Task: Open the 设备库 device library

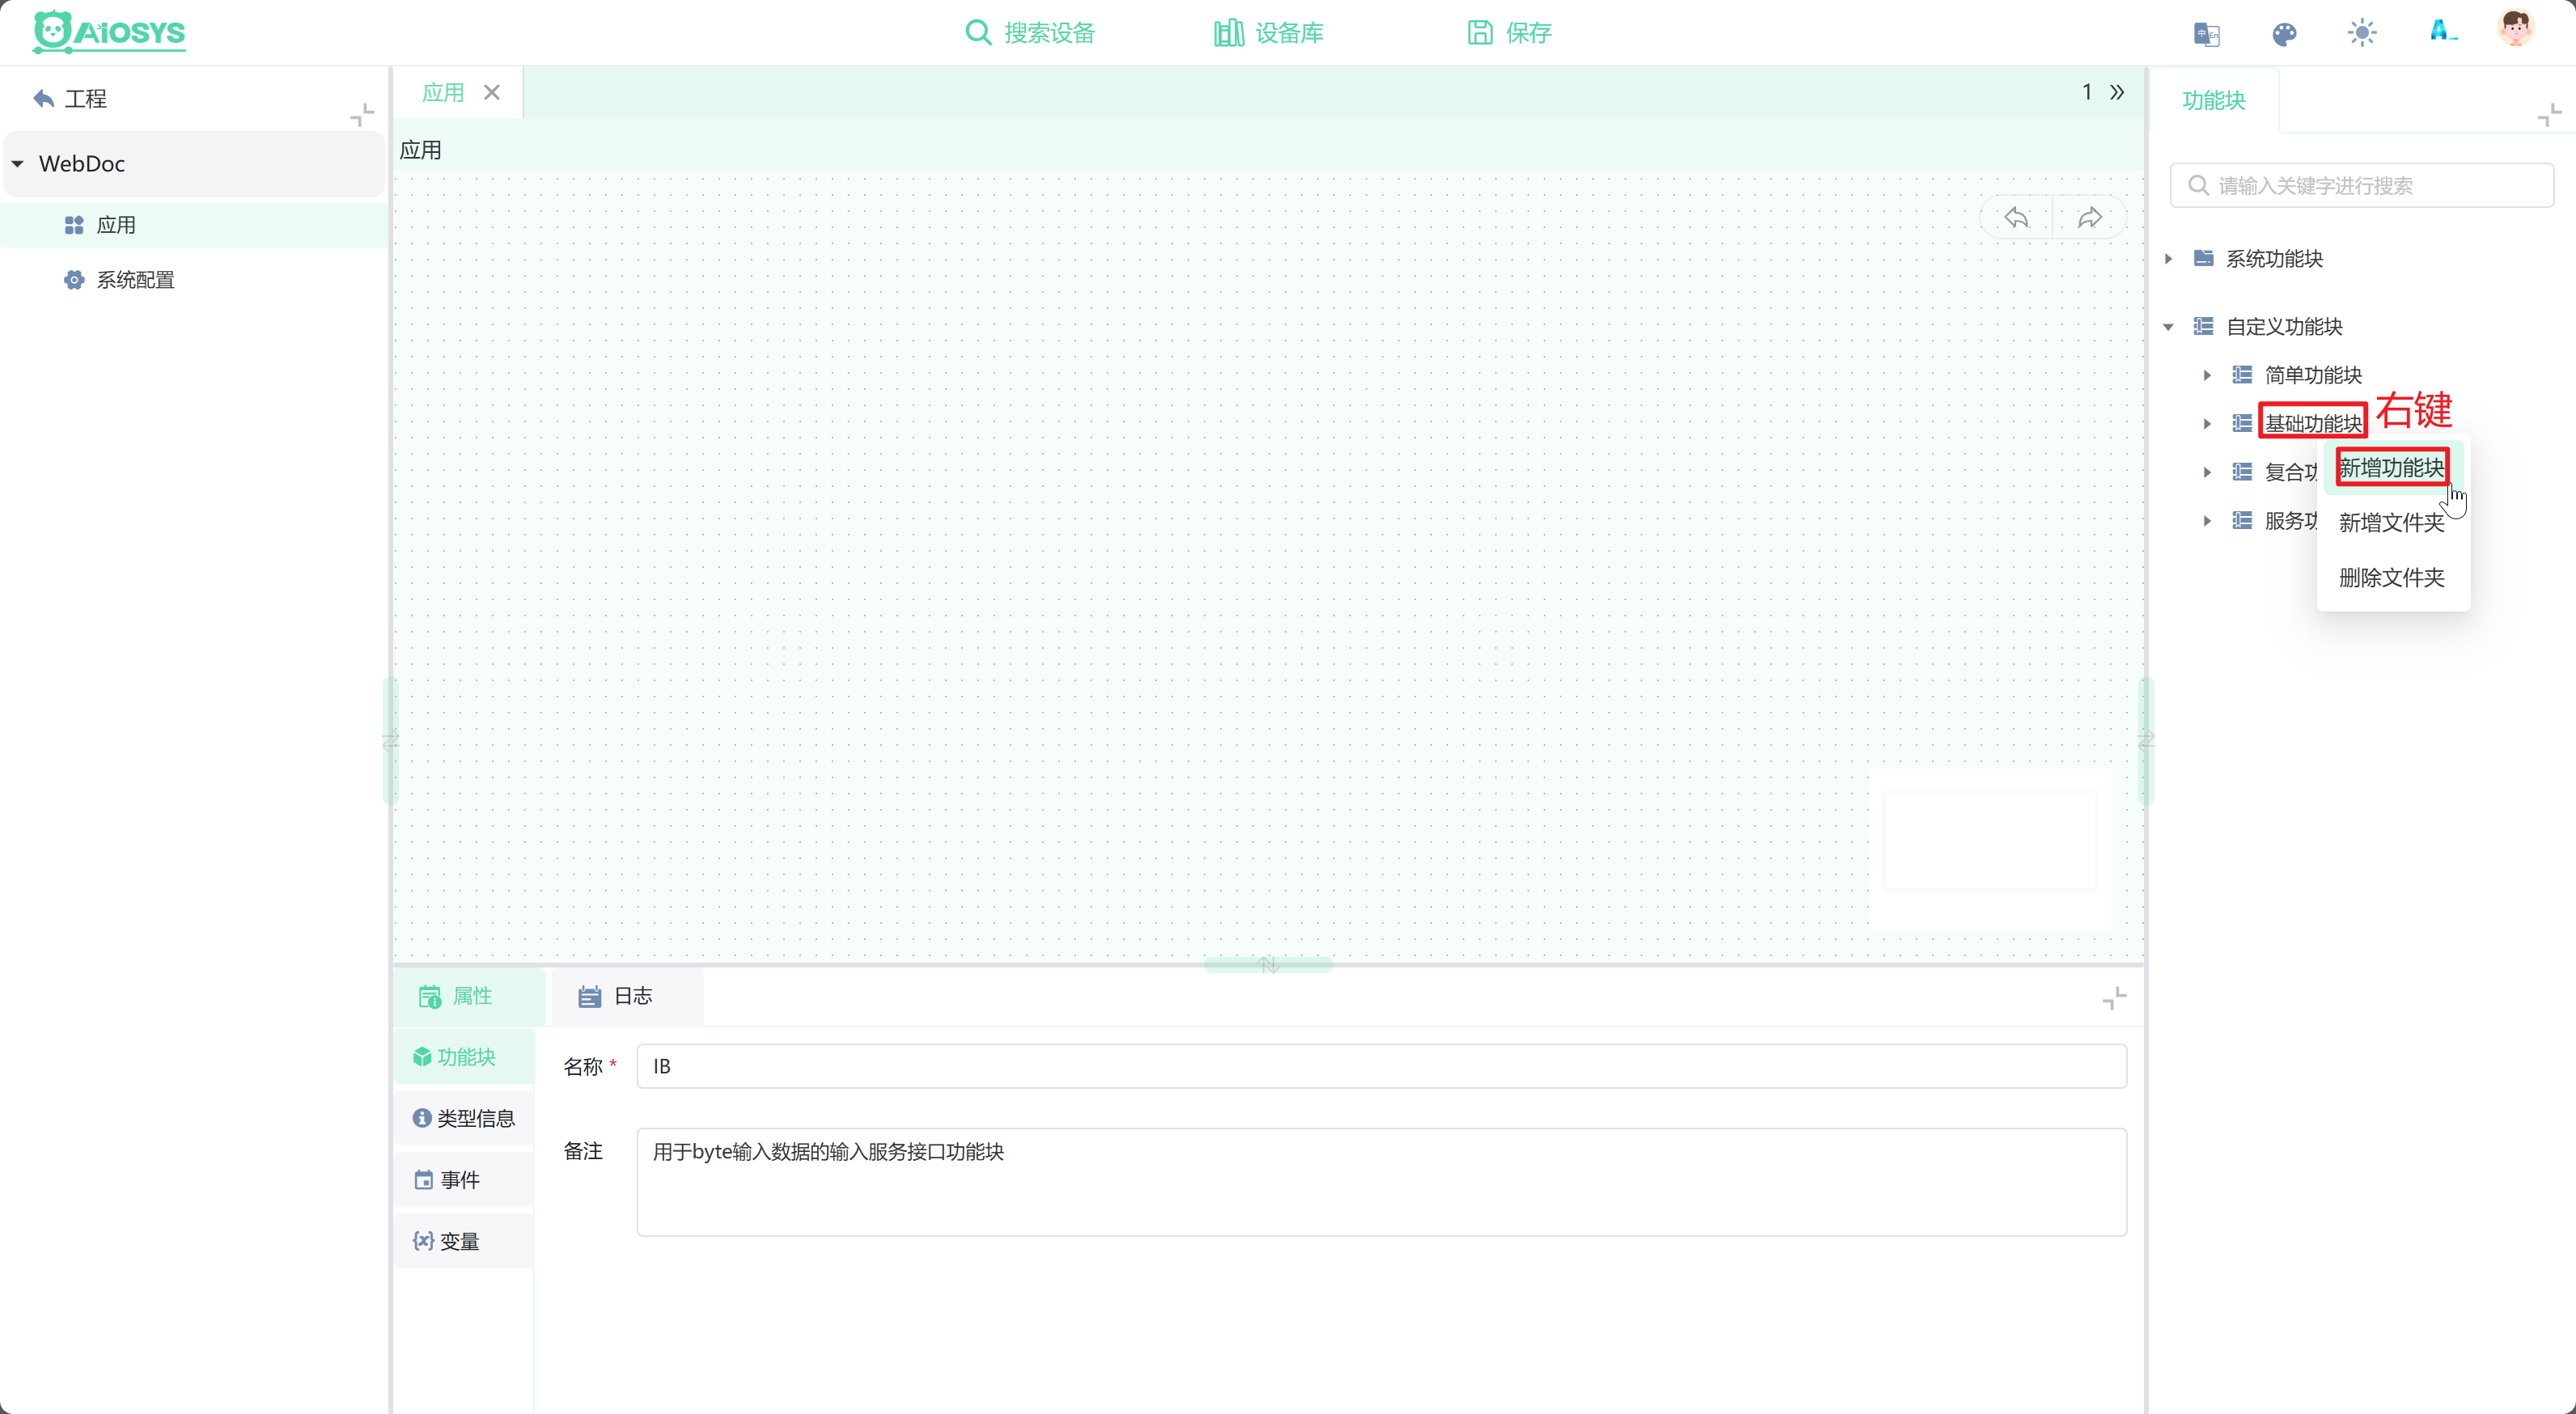Action: [x=1268, y=33]
